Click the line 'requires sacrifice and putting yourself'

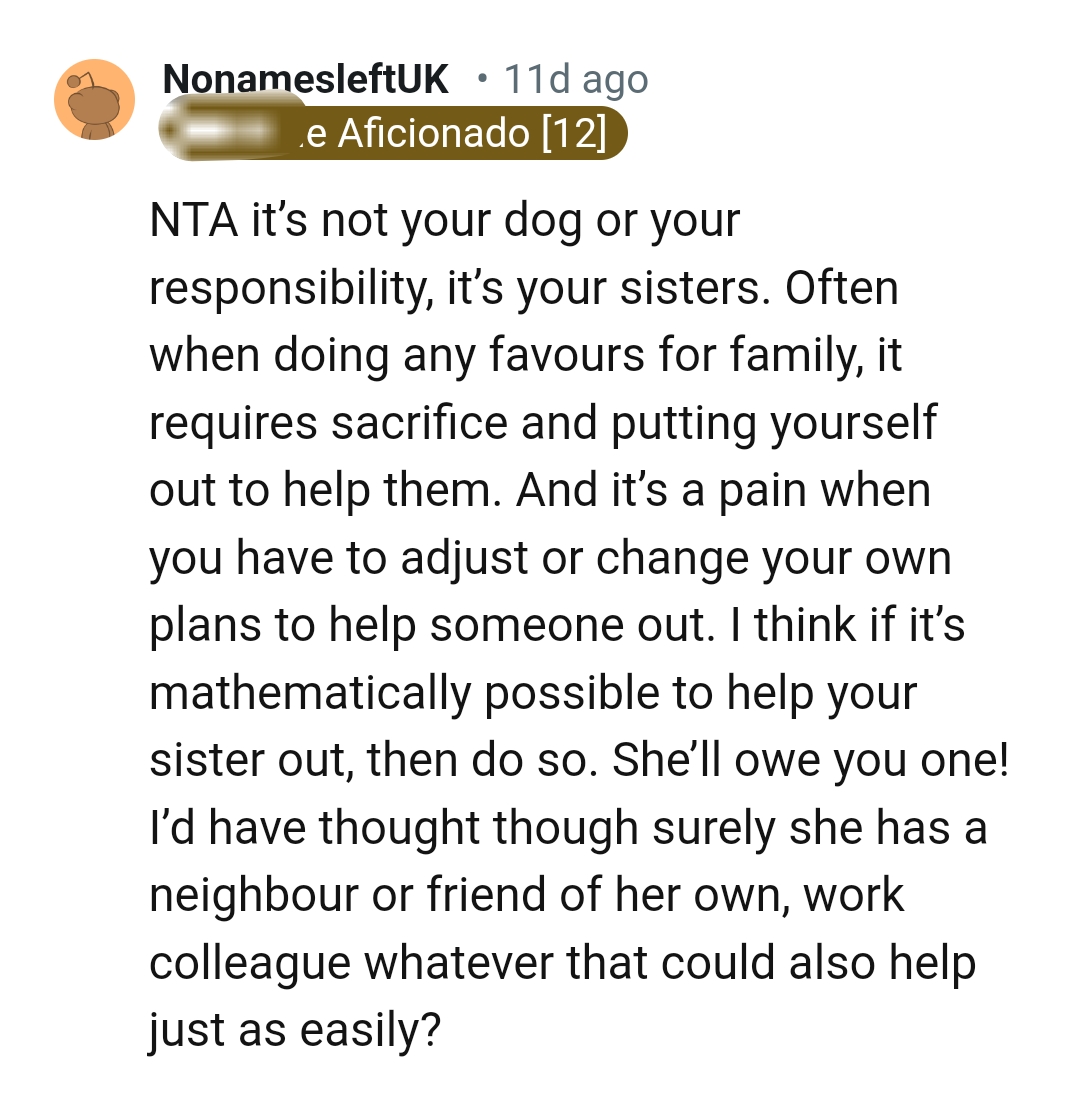click(x=543, y=423)
